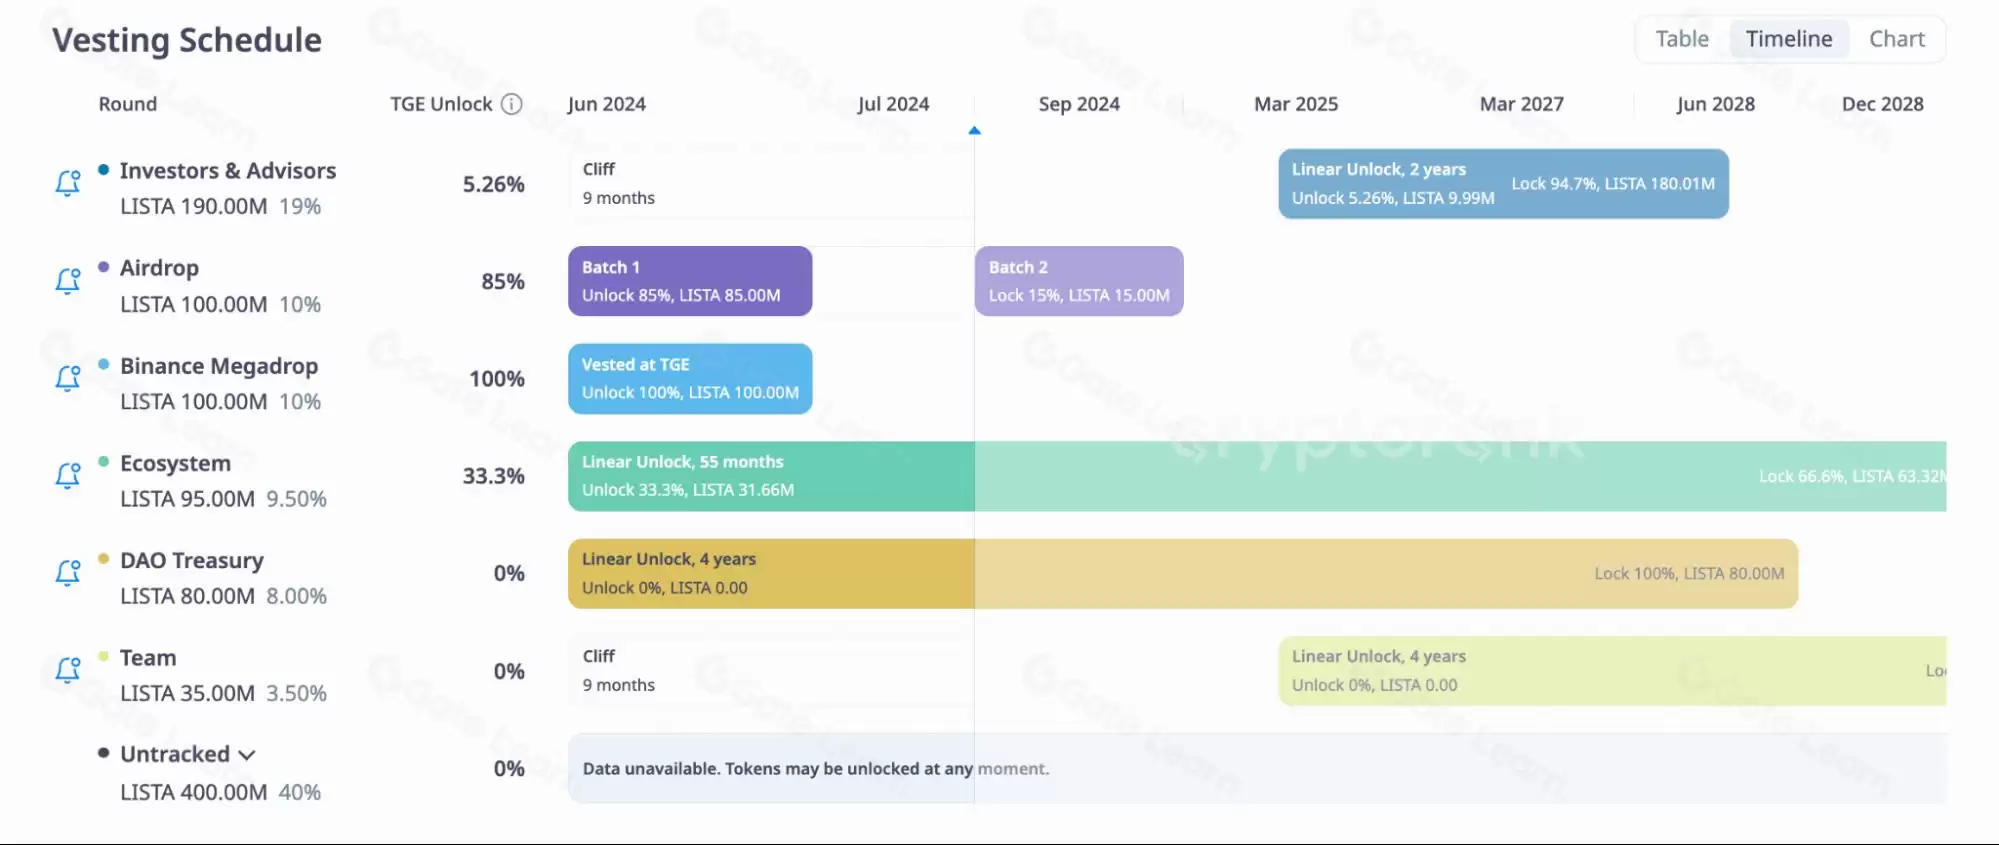
Task: Enable the DAO Treasury notification bell
Action: click(x=68, y=572)
